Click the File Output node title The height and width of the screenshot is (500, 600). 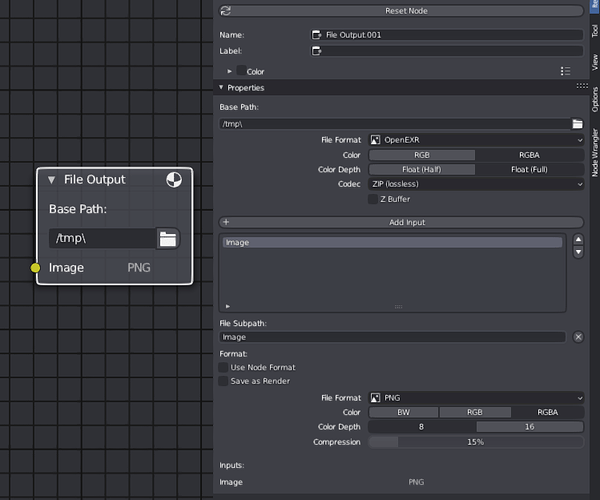95,179
